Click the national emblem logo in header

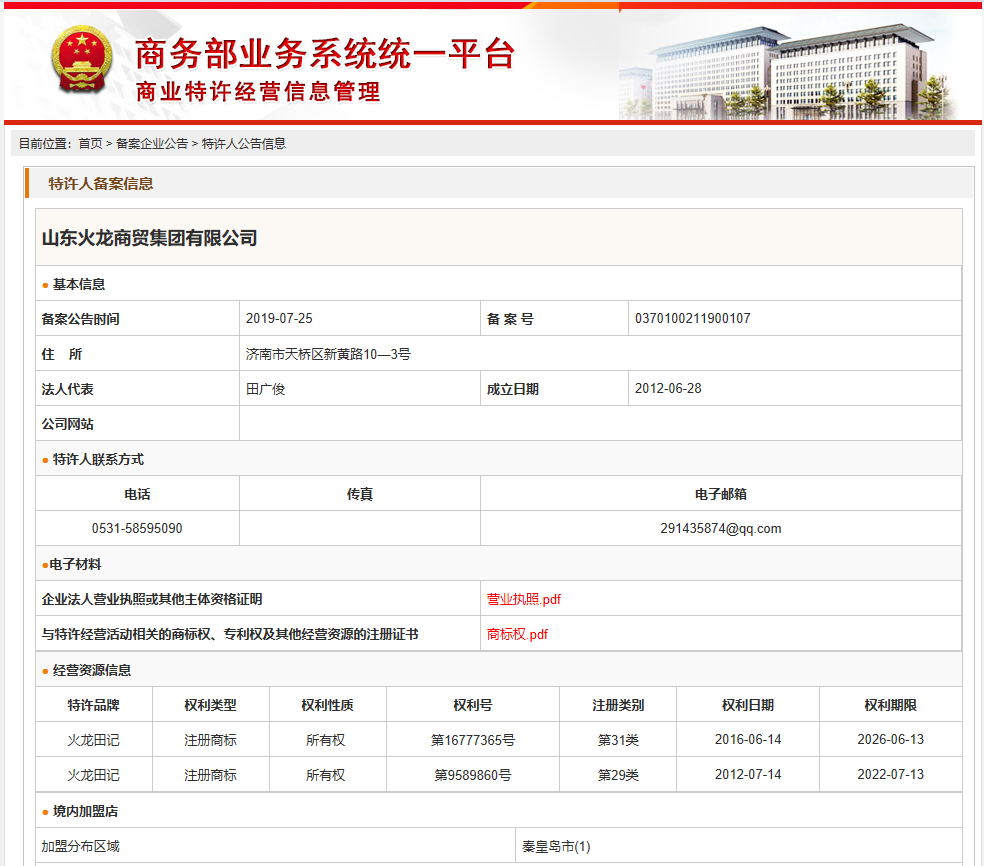(82, 60)
